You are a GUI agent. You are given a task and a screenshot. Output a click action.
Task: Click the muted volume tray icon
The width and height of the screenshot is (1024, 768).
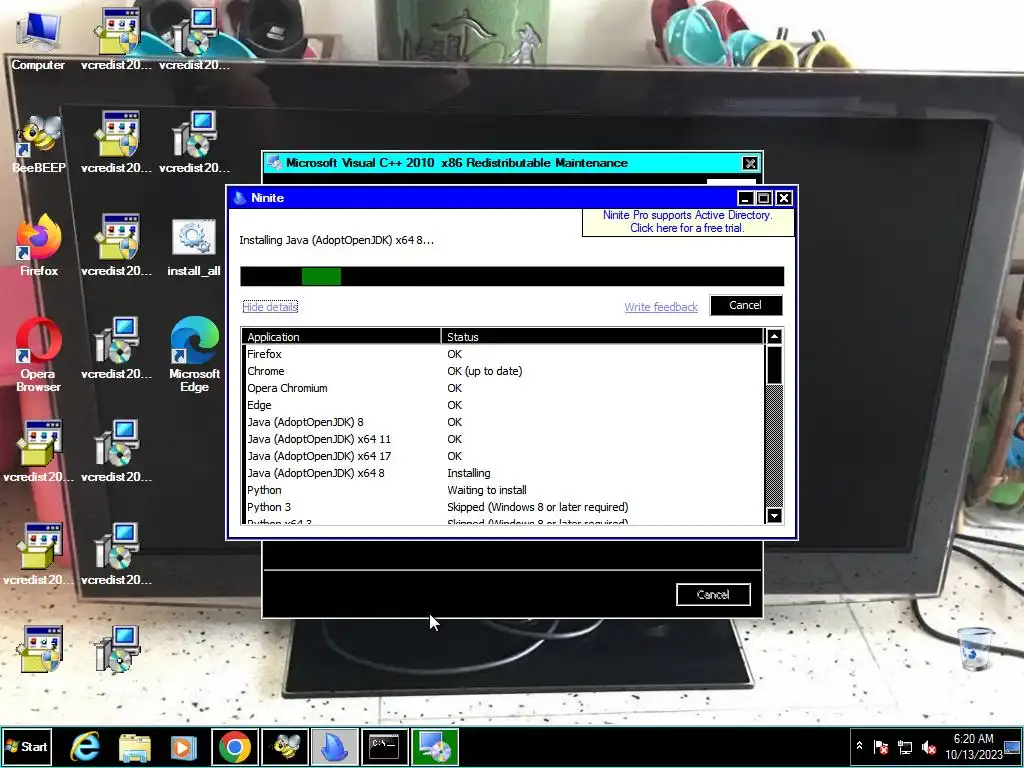(x=929, y=746)
